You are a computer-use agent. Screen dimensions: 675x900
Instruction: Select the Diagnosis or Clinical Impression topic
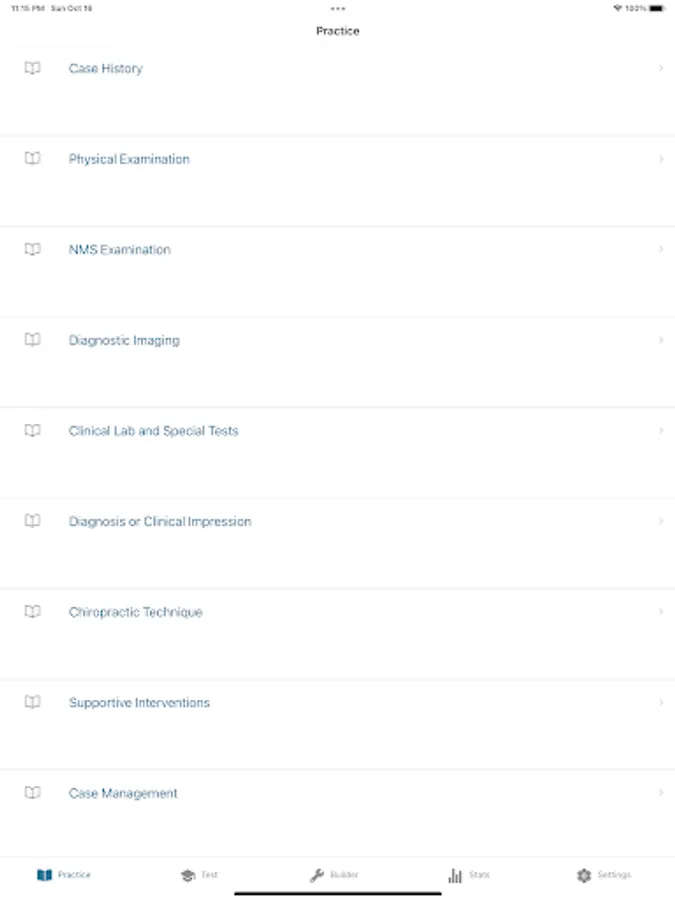(x=160, y=521)
